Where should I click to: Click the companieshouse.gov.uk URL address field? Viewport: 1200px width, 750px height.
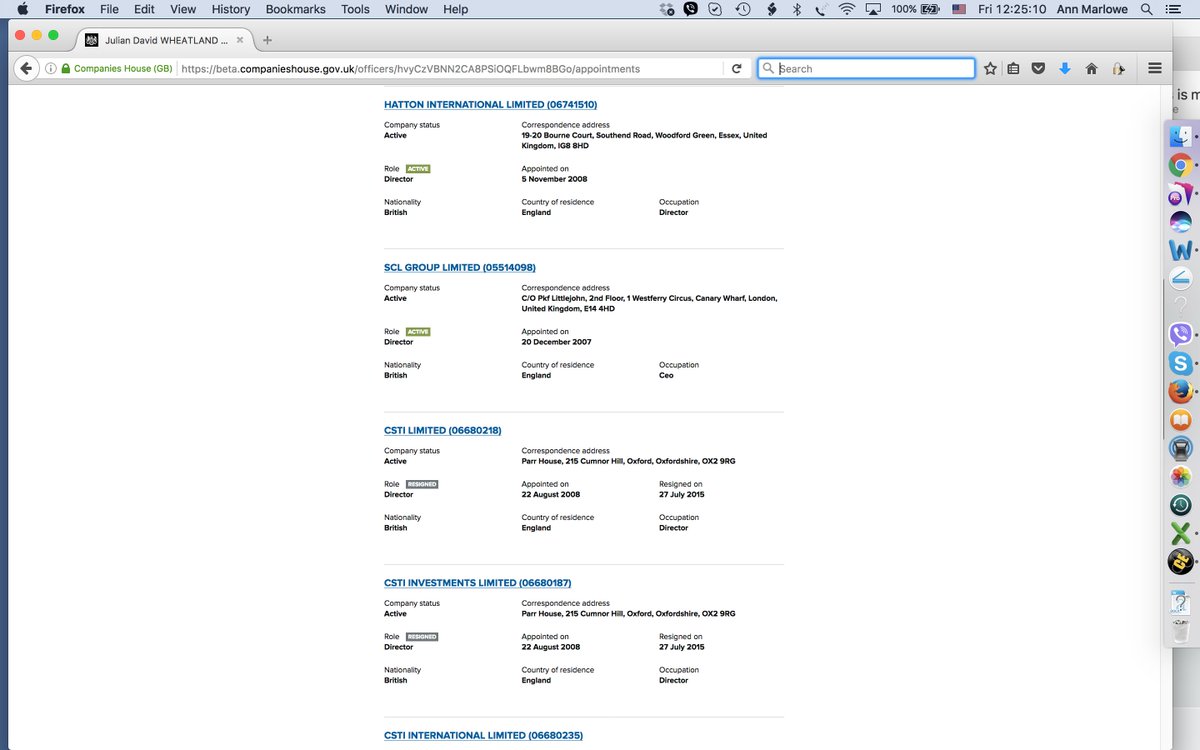click(452, 69)
